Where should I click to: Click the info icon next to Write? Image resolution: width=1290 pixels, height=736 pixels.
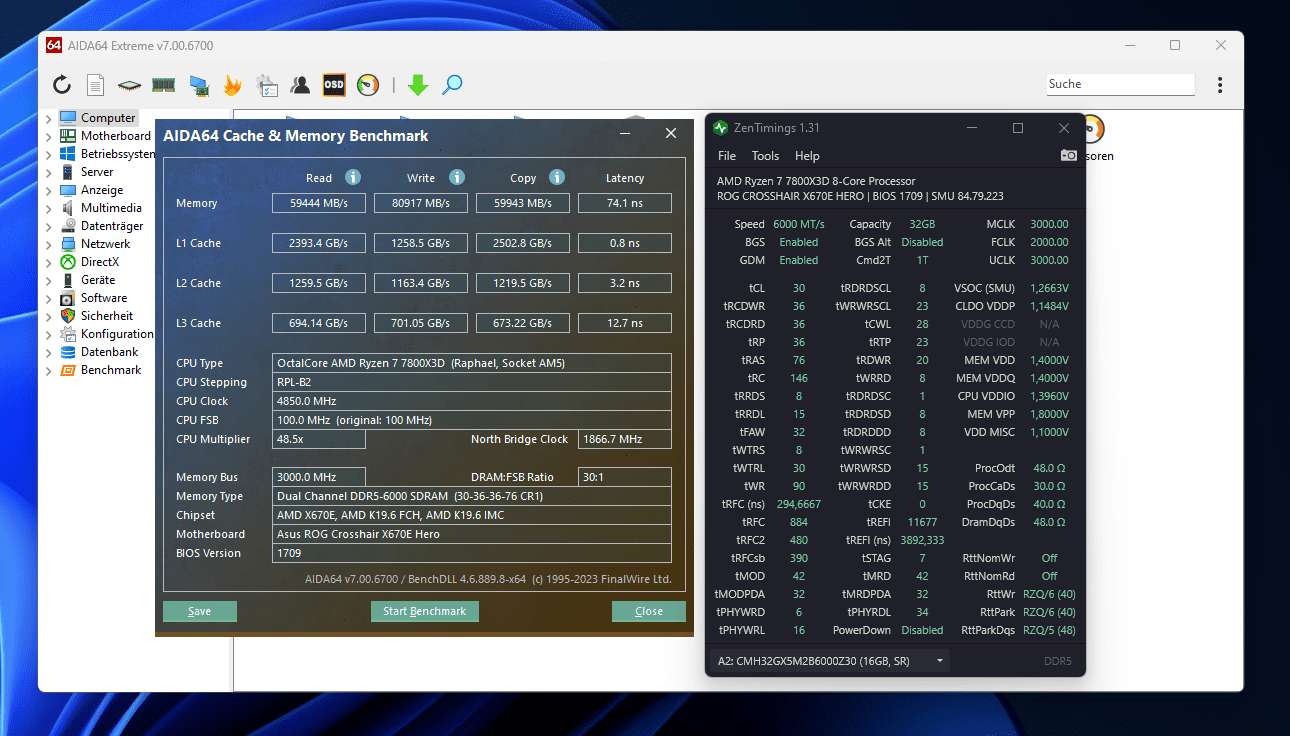tap(456, 177)
